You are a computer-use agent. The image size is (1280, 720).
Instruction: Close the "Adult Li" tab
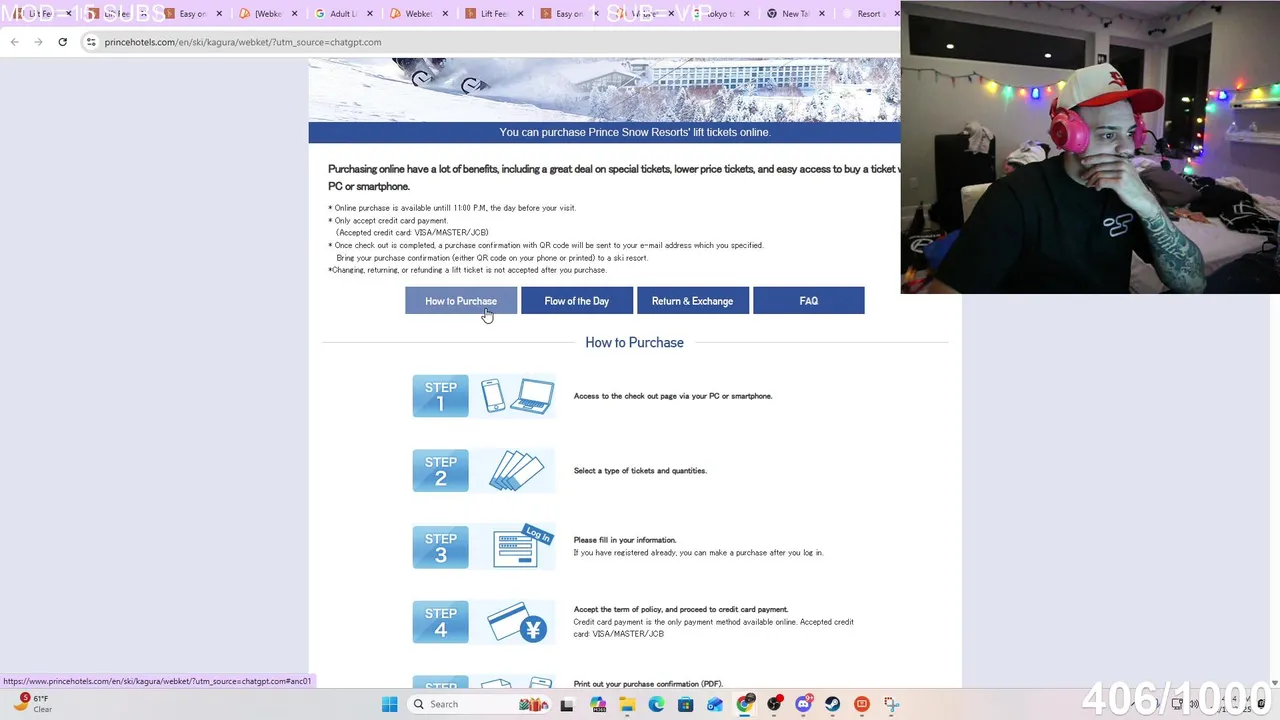tap(371, 14)
